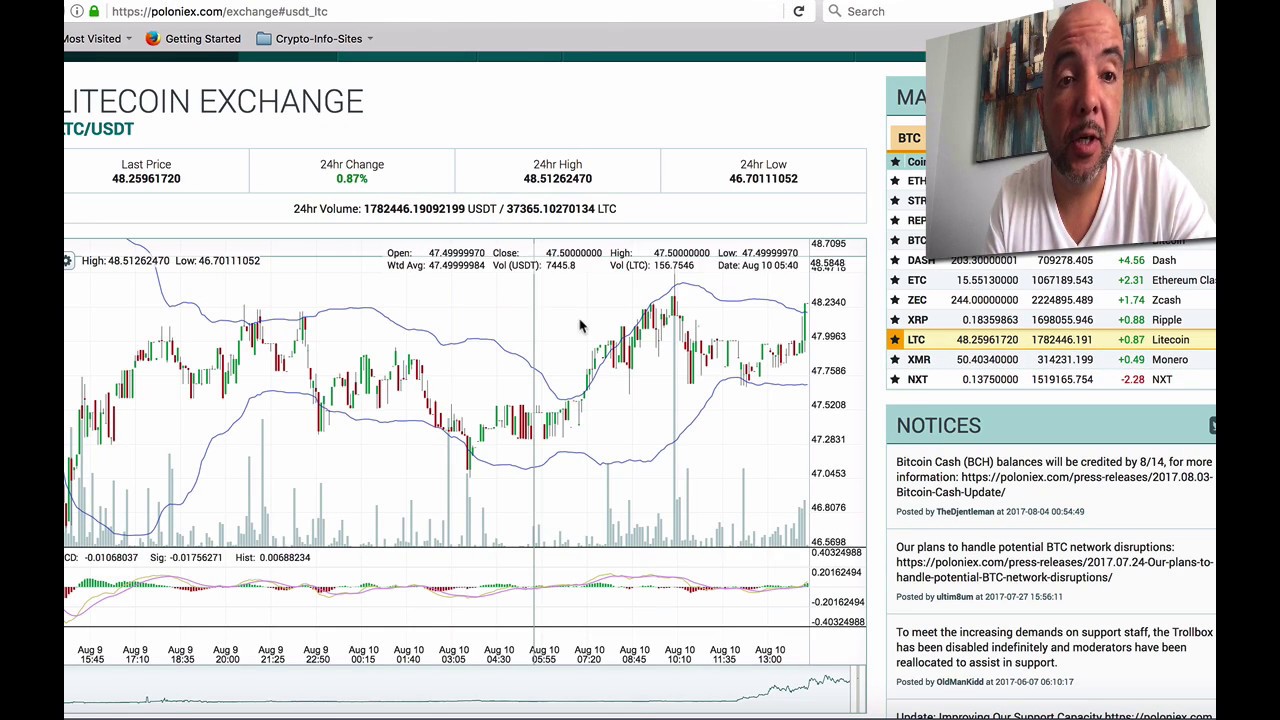Open the DASH market row
This screenshot has height=720, width=1280.
pyautogui.click(x=1050, y=260)
